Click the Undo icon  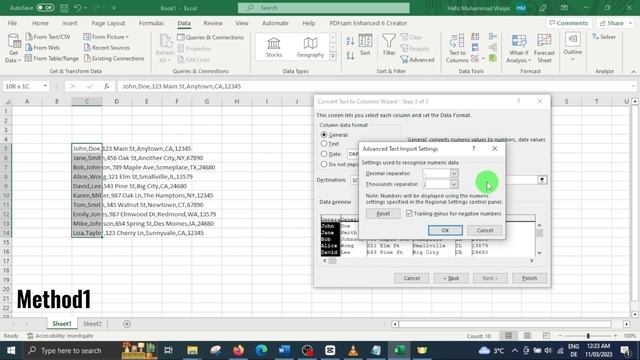78,8
